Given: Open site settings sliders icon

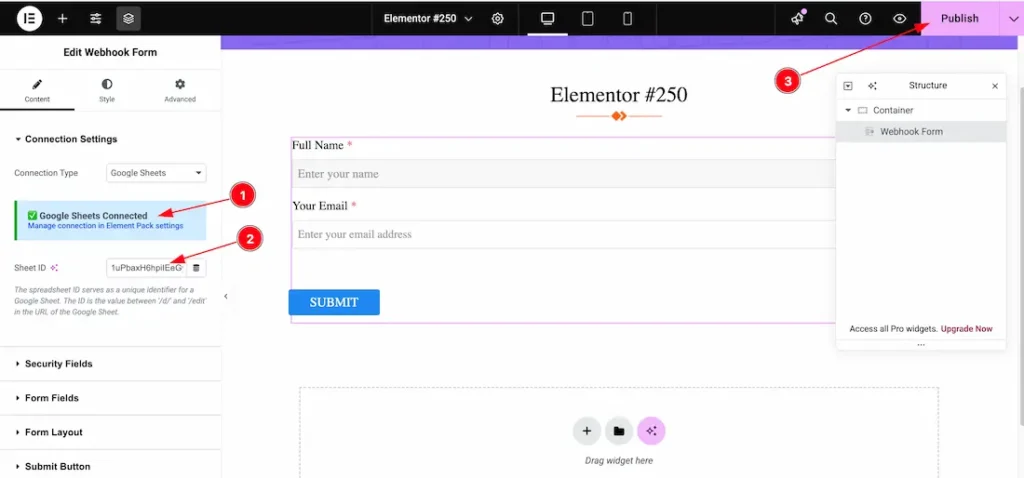Looking at the screenshot, I should [x=96, y=18].
